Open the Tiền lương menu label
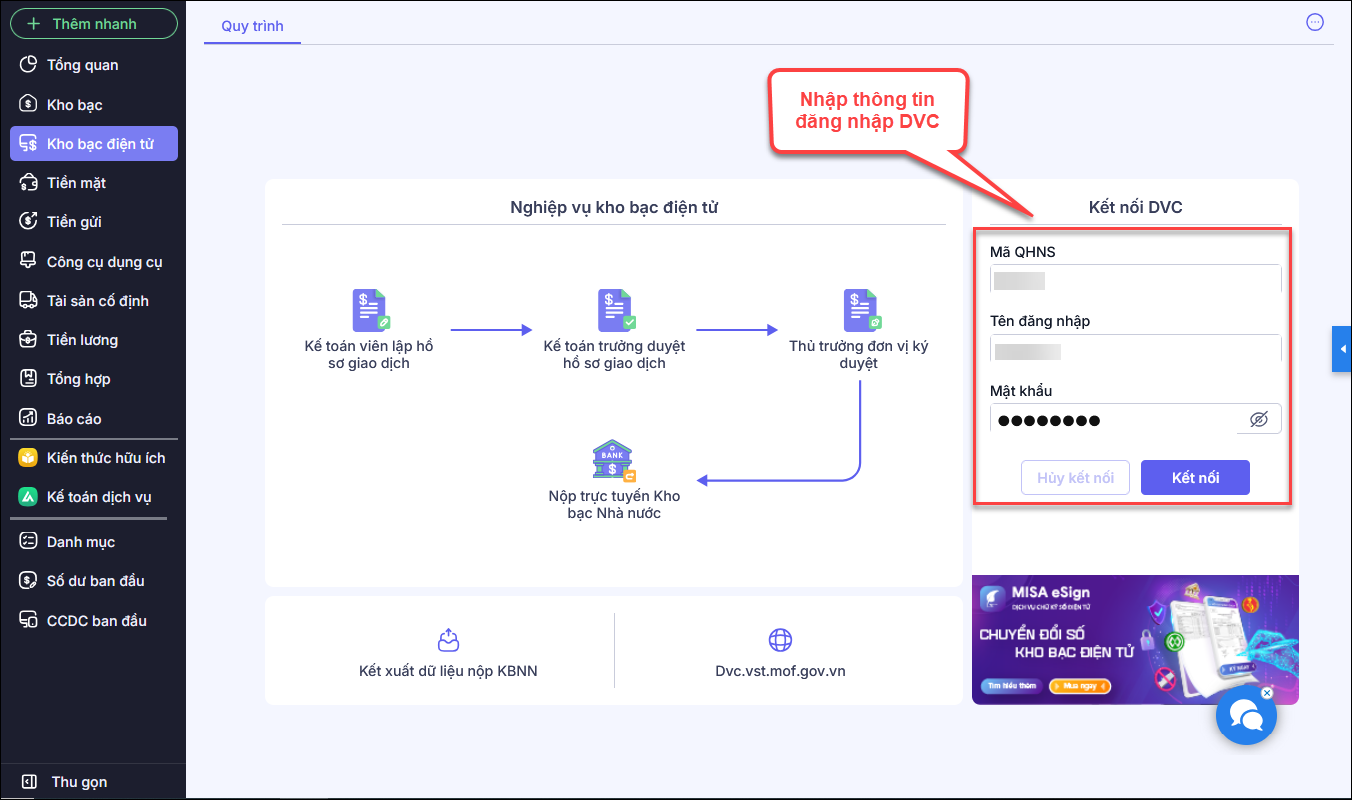This screenshot has height=800, width=1352. click(x=82, y=340)
